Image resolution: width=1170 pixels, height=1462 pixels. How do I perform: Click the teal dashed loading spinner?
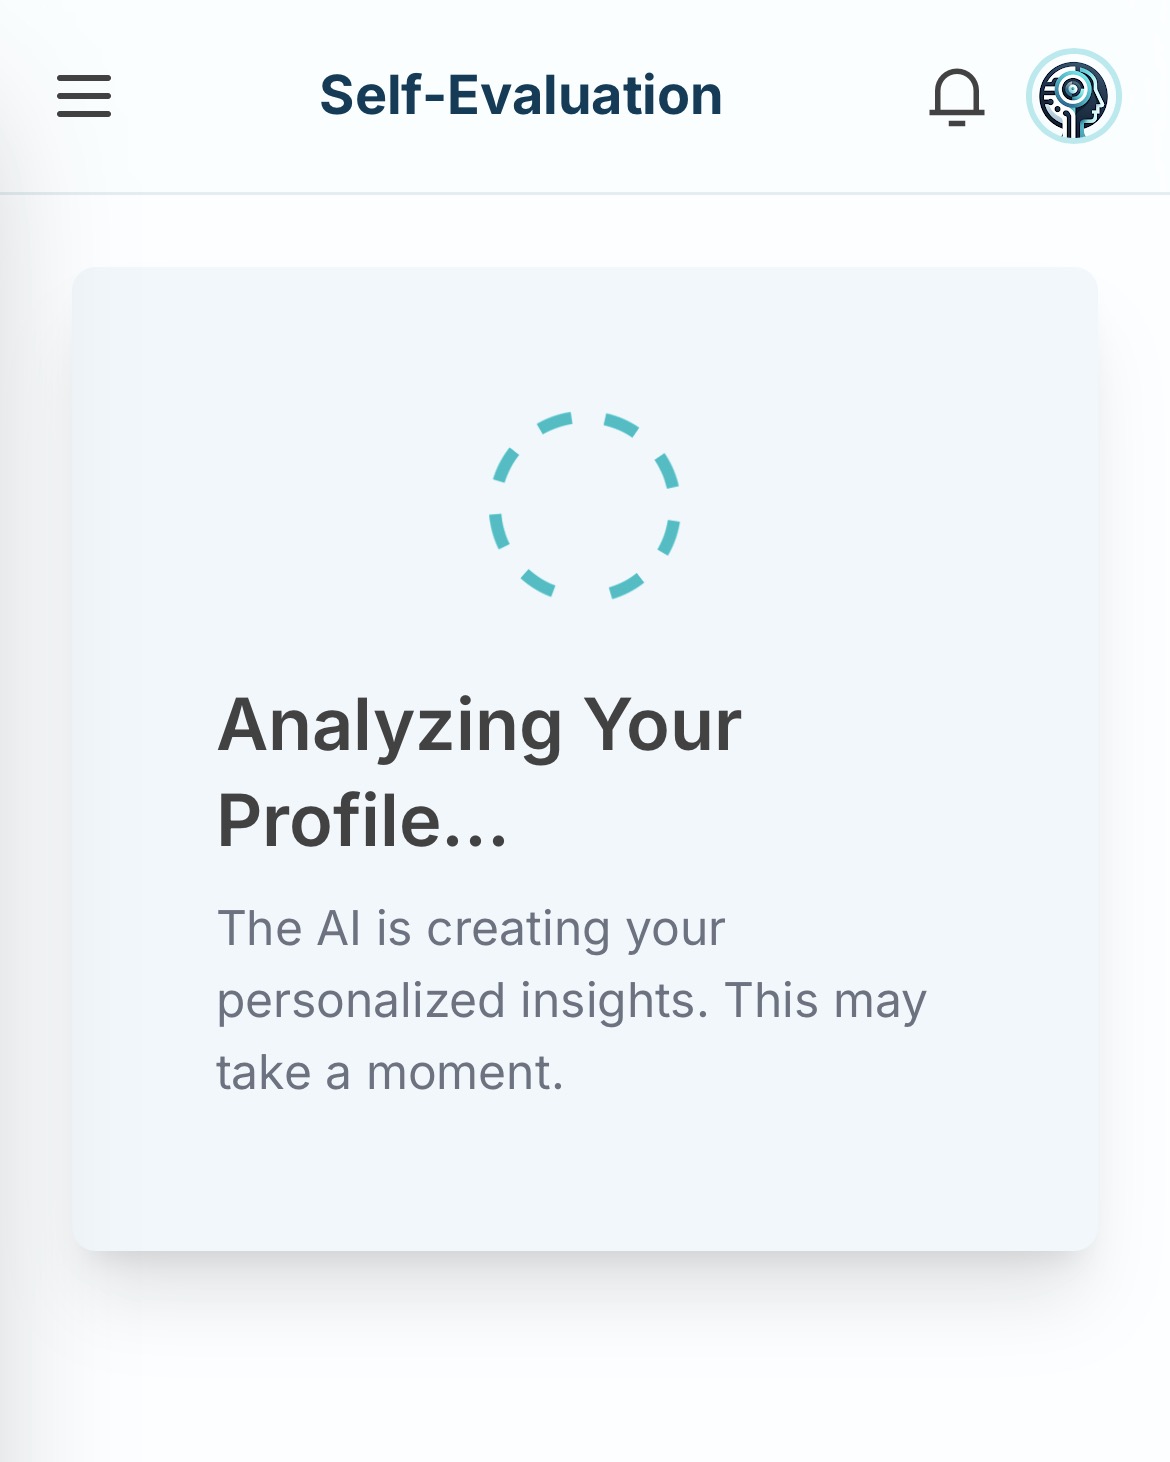click(585, 506)
